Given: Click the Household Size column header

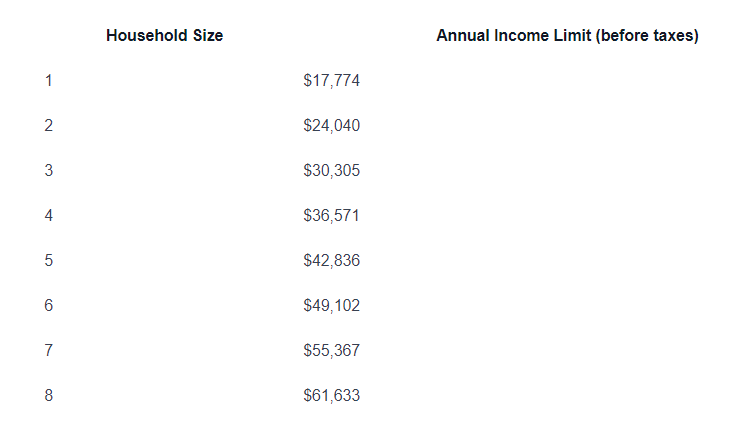Looking at the screenshot, I should [x=164, y=36].
